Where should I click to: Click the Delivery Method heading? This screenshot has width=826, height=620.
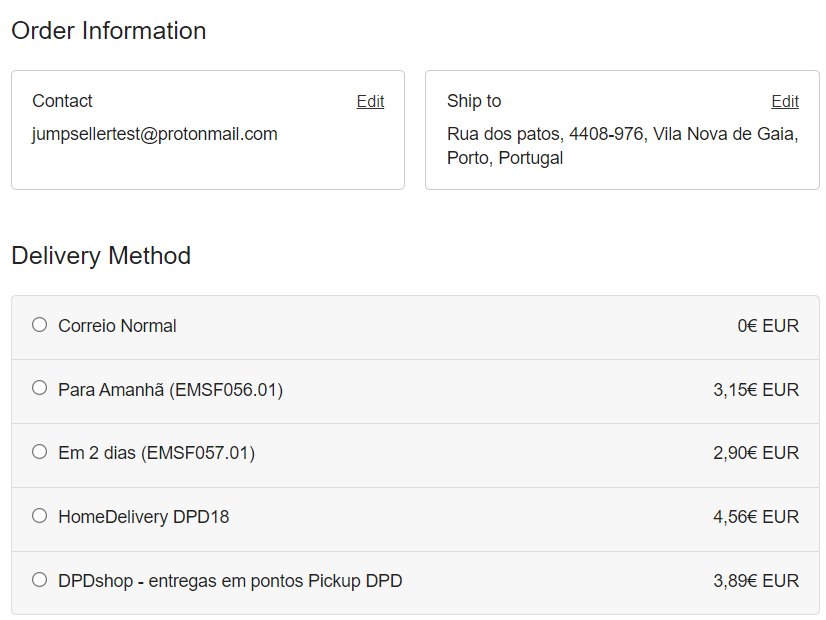pos(101,256)
